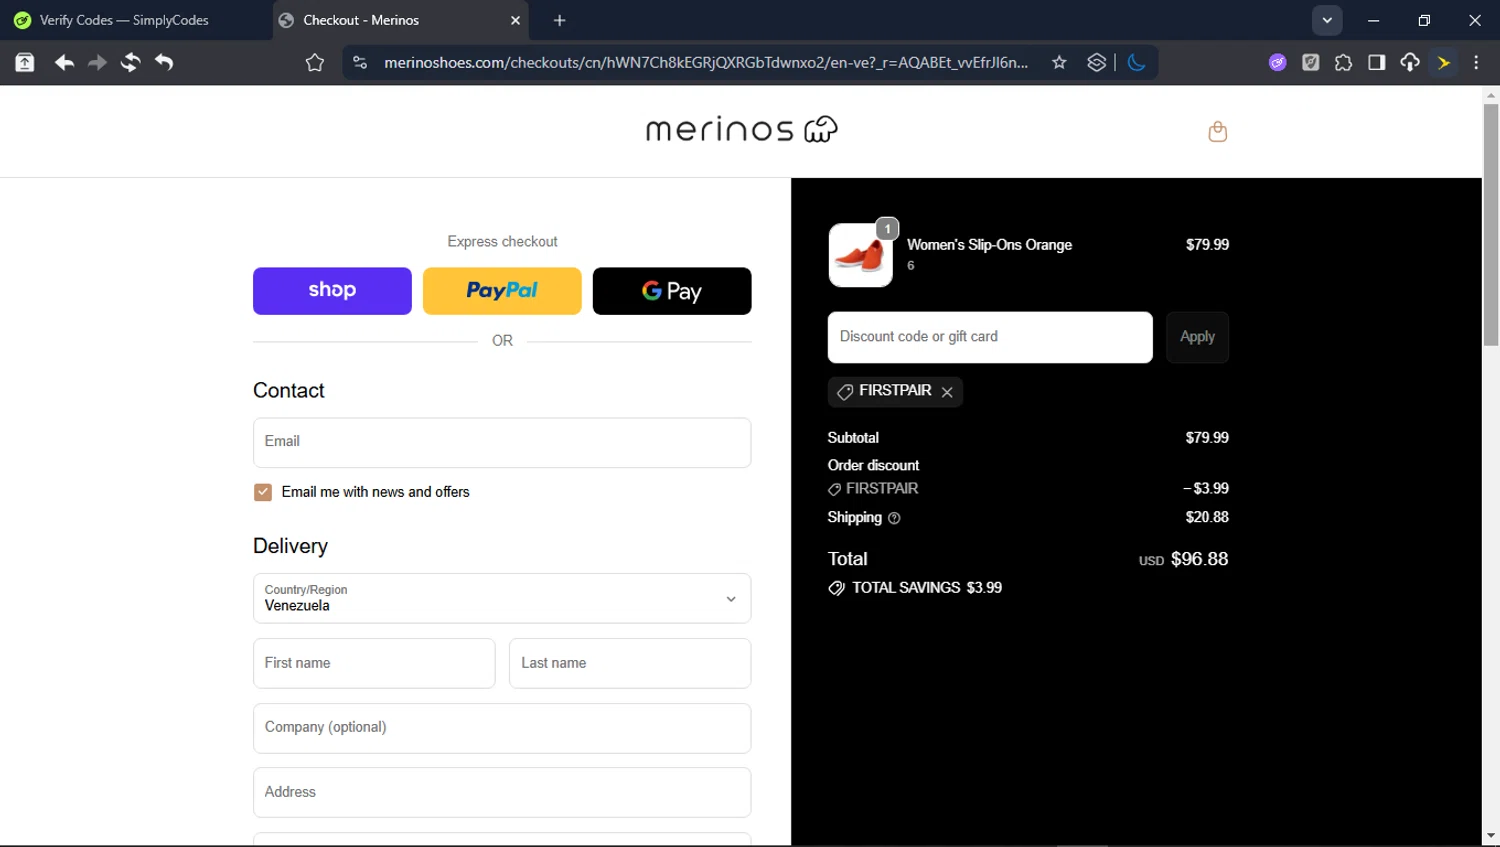This screenshot has height=847, width=1500.
Task: Click the Express checkout heading
Action: [x=502, y=242]
